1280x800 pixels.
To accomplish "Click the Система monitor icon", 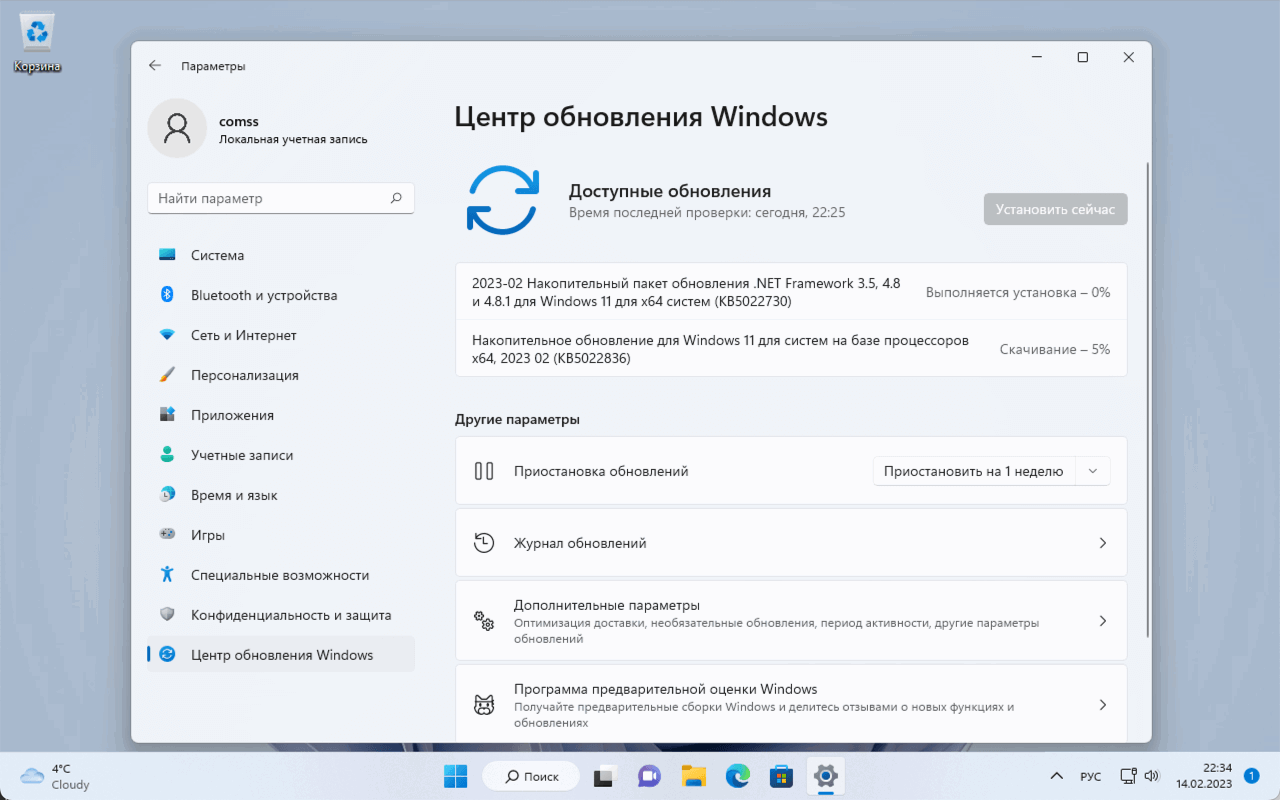I will click(168, 255).
